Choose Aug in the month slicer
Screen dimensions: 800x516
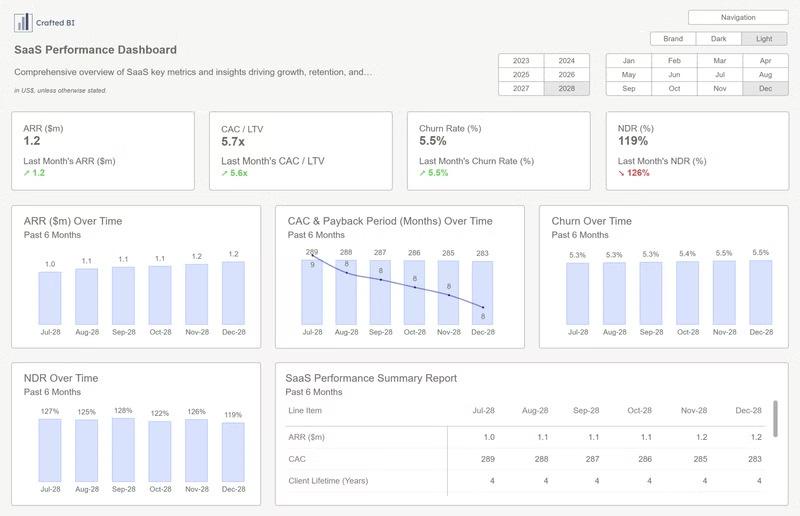click(765, 75)
